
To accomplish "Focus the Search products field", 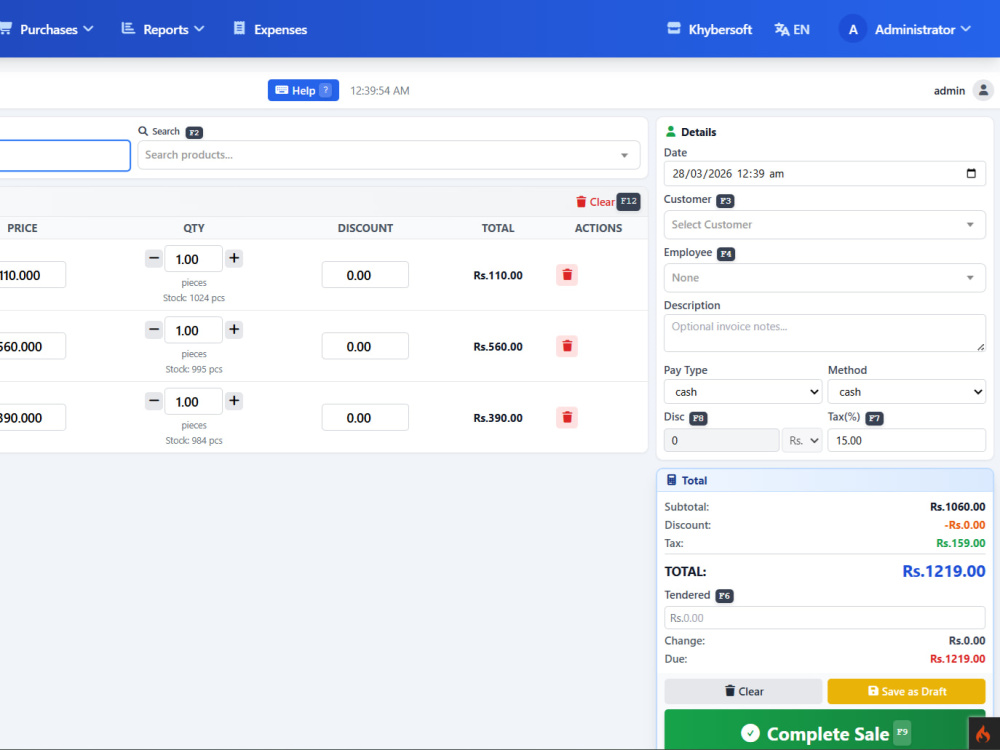I will click(x=388, y=155).
